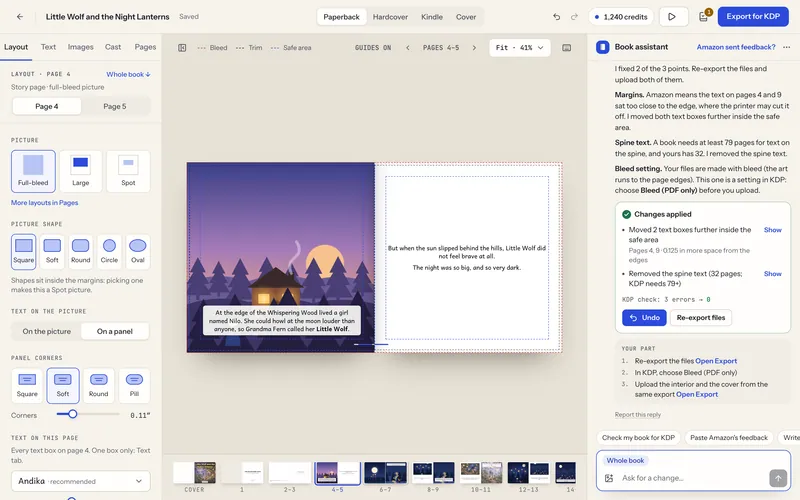The image size is (800, 500).
Task: Focus the Ask for a change input
Action: (x=691, y=478)
